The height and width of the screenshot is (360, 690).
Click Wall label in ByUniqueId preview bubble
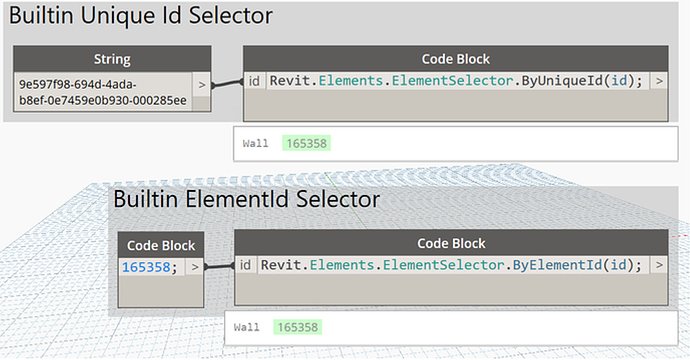point(255,143)
